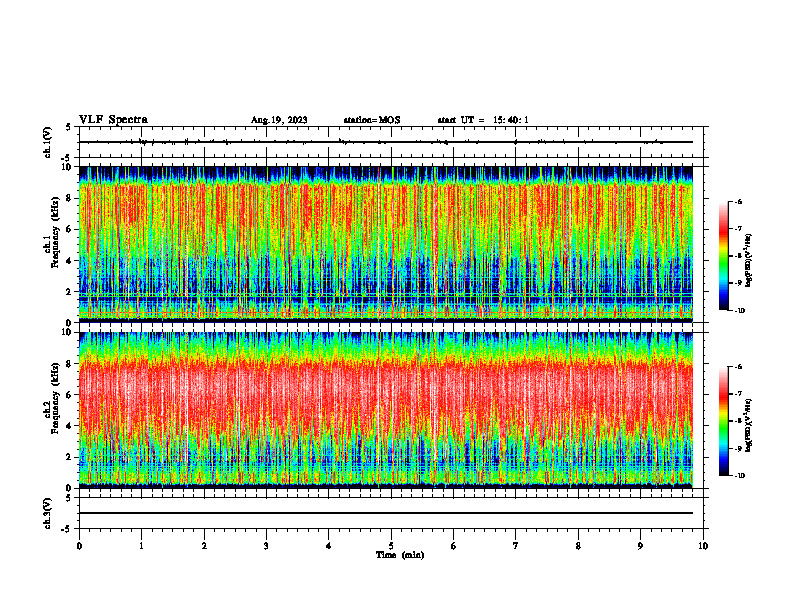Click the ch.1 frequency tick "6"
The image size is (792, 612).
70,230
